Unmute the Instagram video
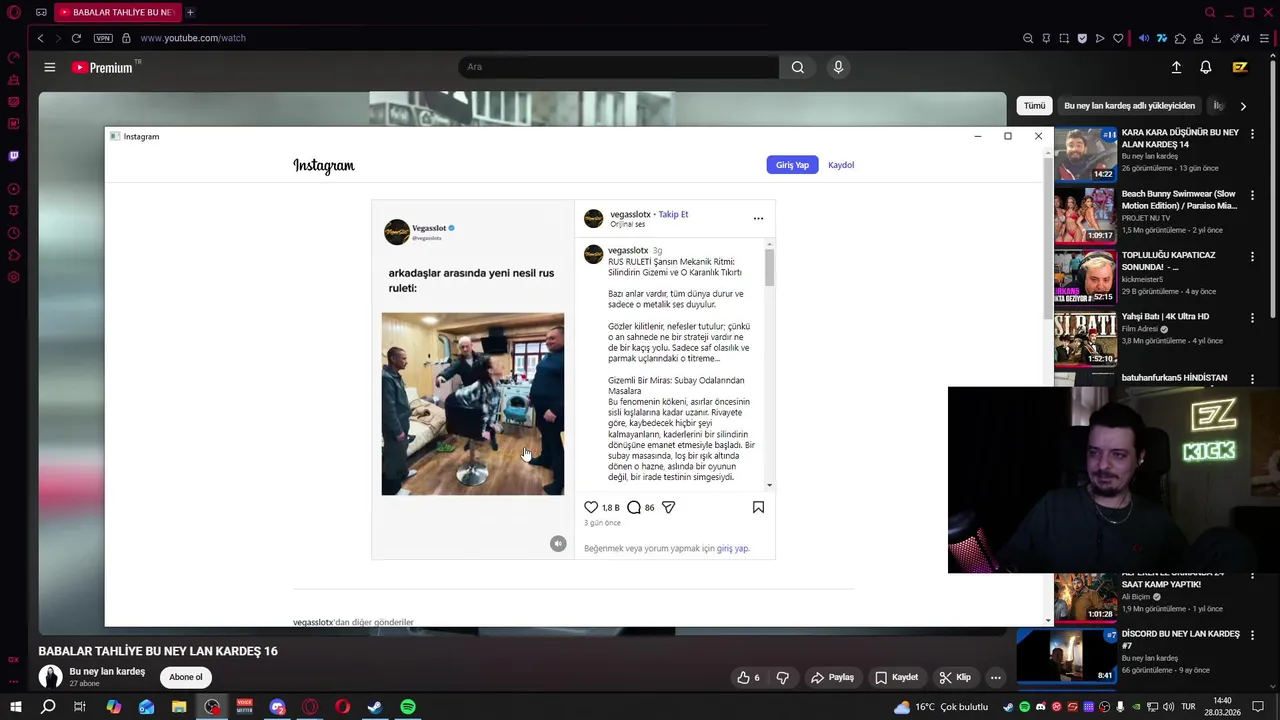 (x=558, y=543)
